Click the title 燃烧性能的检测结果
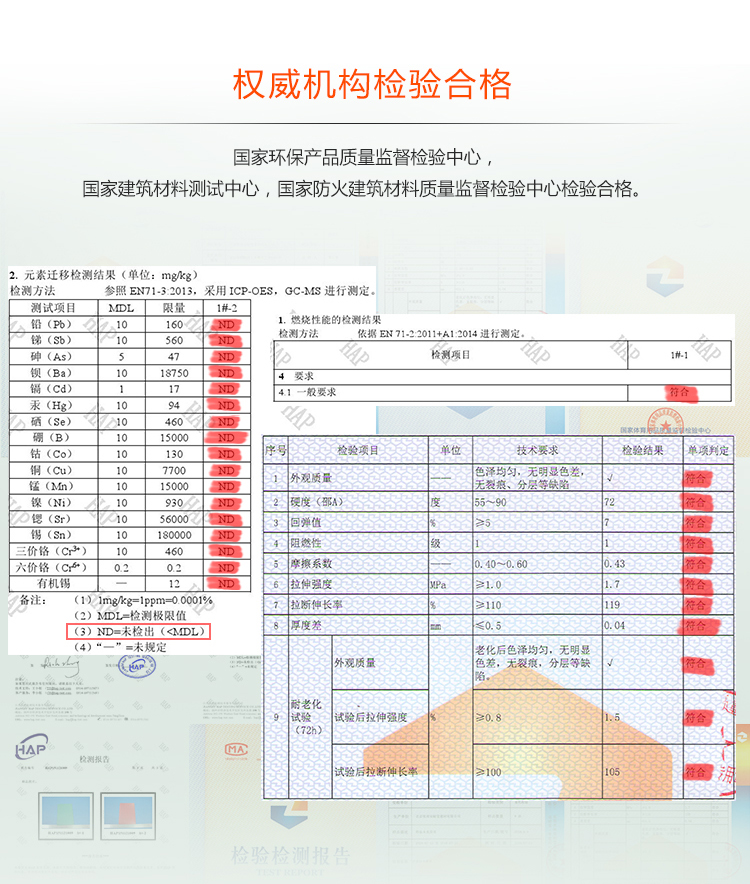750x884 pixels. [336, 320]
